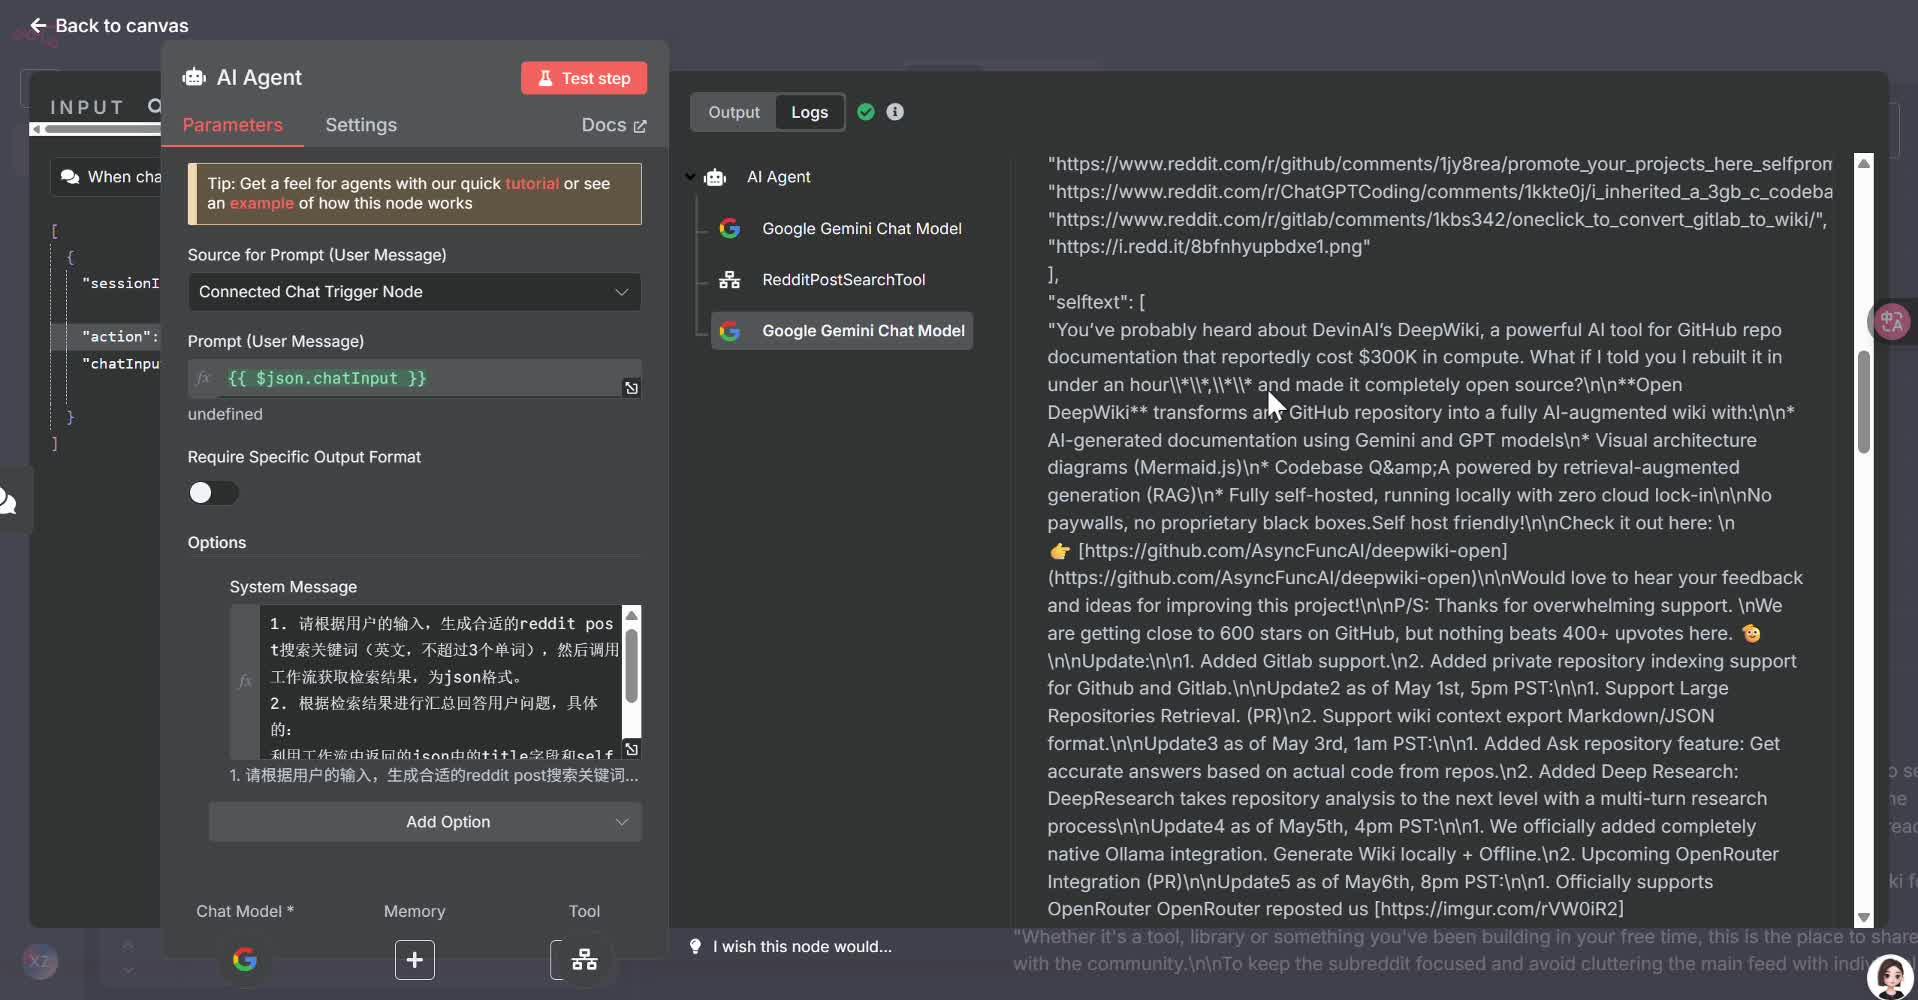Expand the Prompt field editor icon
This screenshot has width=1918, height=1000.
tap(631, 388)
